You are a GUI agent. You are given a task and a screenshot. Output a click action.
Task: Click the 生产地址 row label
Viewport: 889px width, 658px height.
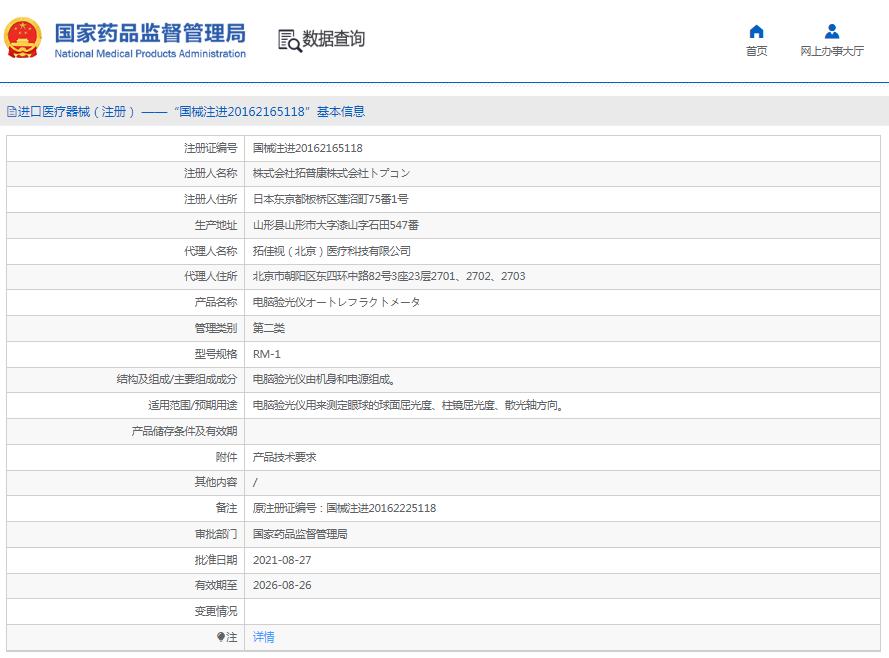(x=216, y=225)
